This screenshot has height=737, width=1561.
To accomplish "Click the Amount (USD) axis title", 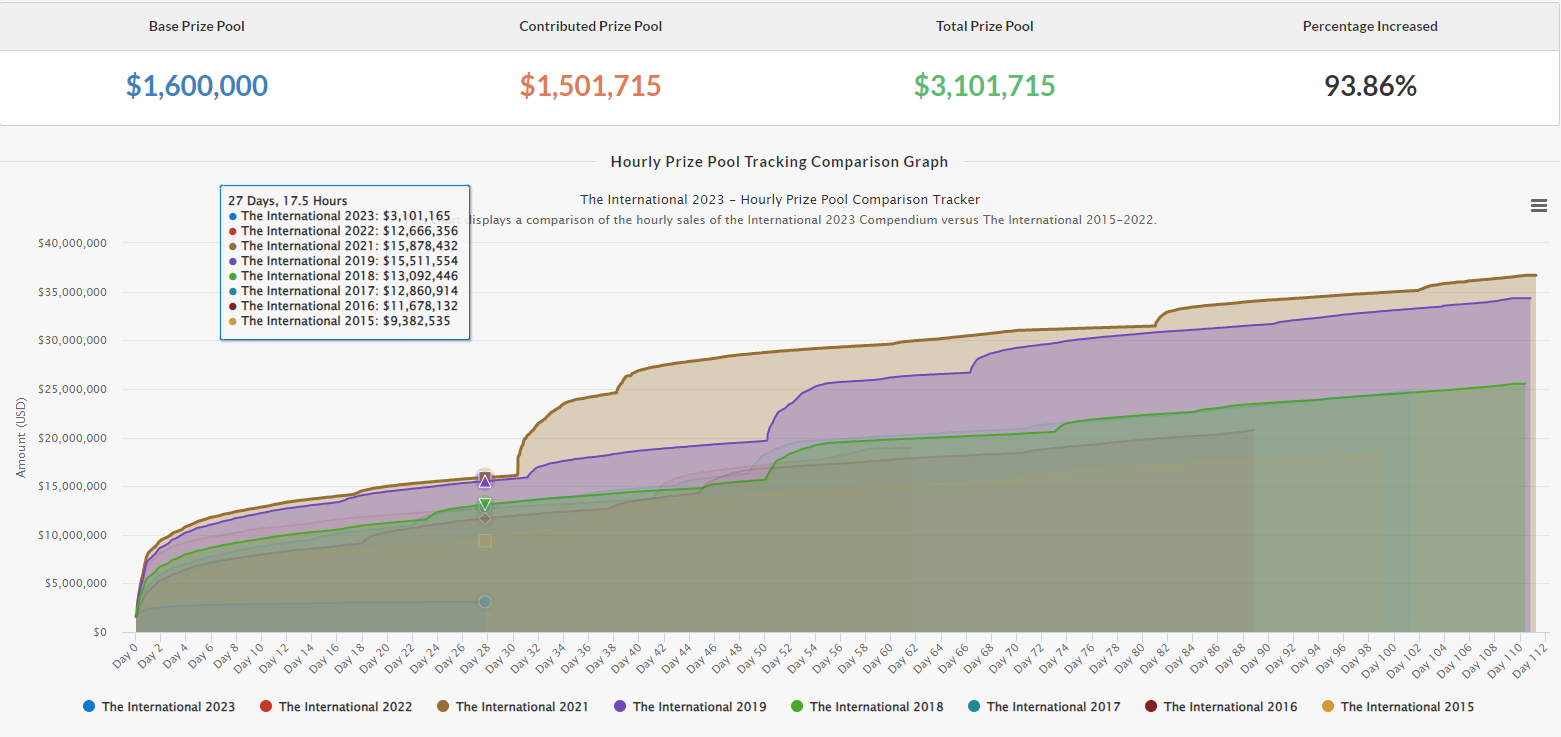I will click(21, 438).
